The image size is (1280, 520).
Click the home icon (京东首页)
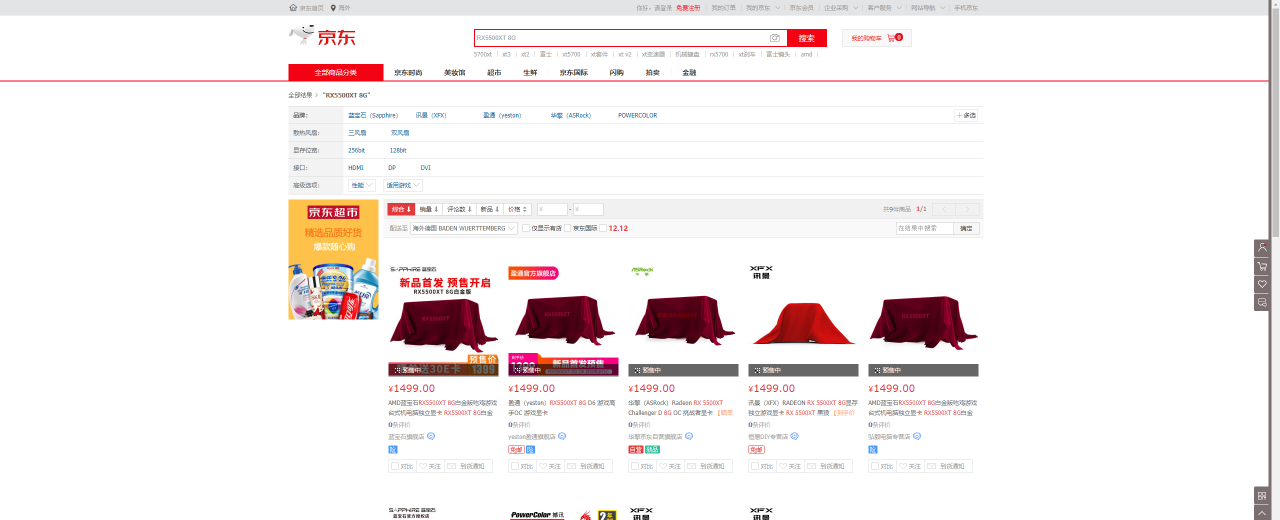(293, 7)
